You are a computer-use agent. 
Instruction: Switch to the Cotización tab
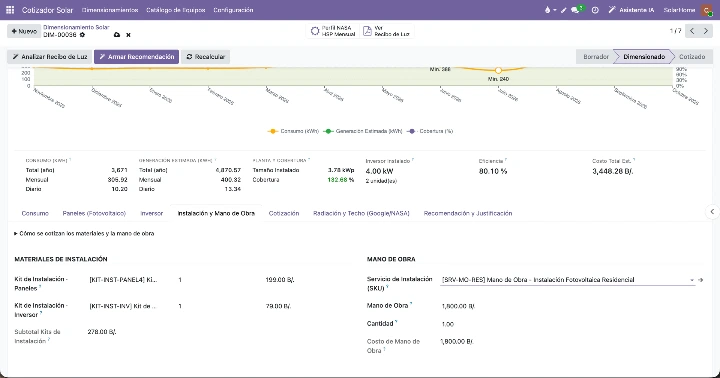point(284,213)
